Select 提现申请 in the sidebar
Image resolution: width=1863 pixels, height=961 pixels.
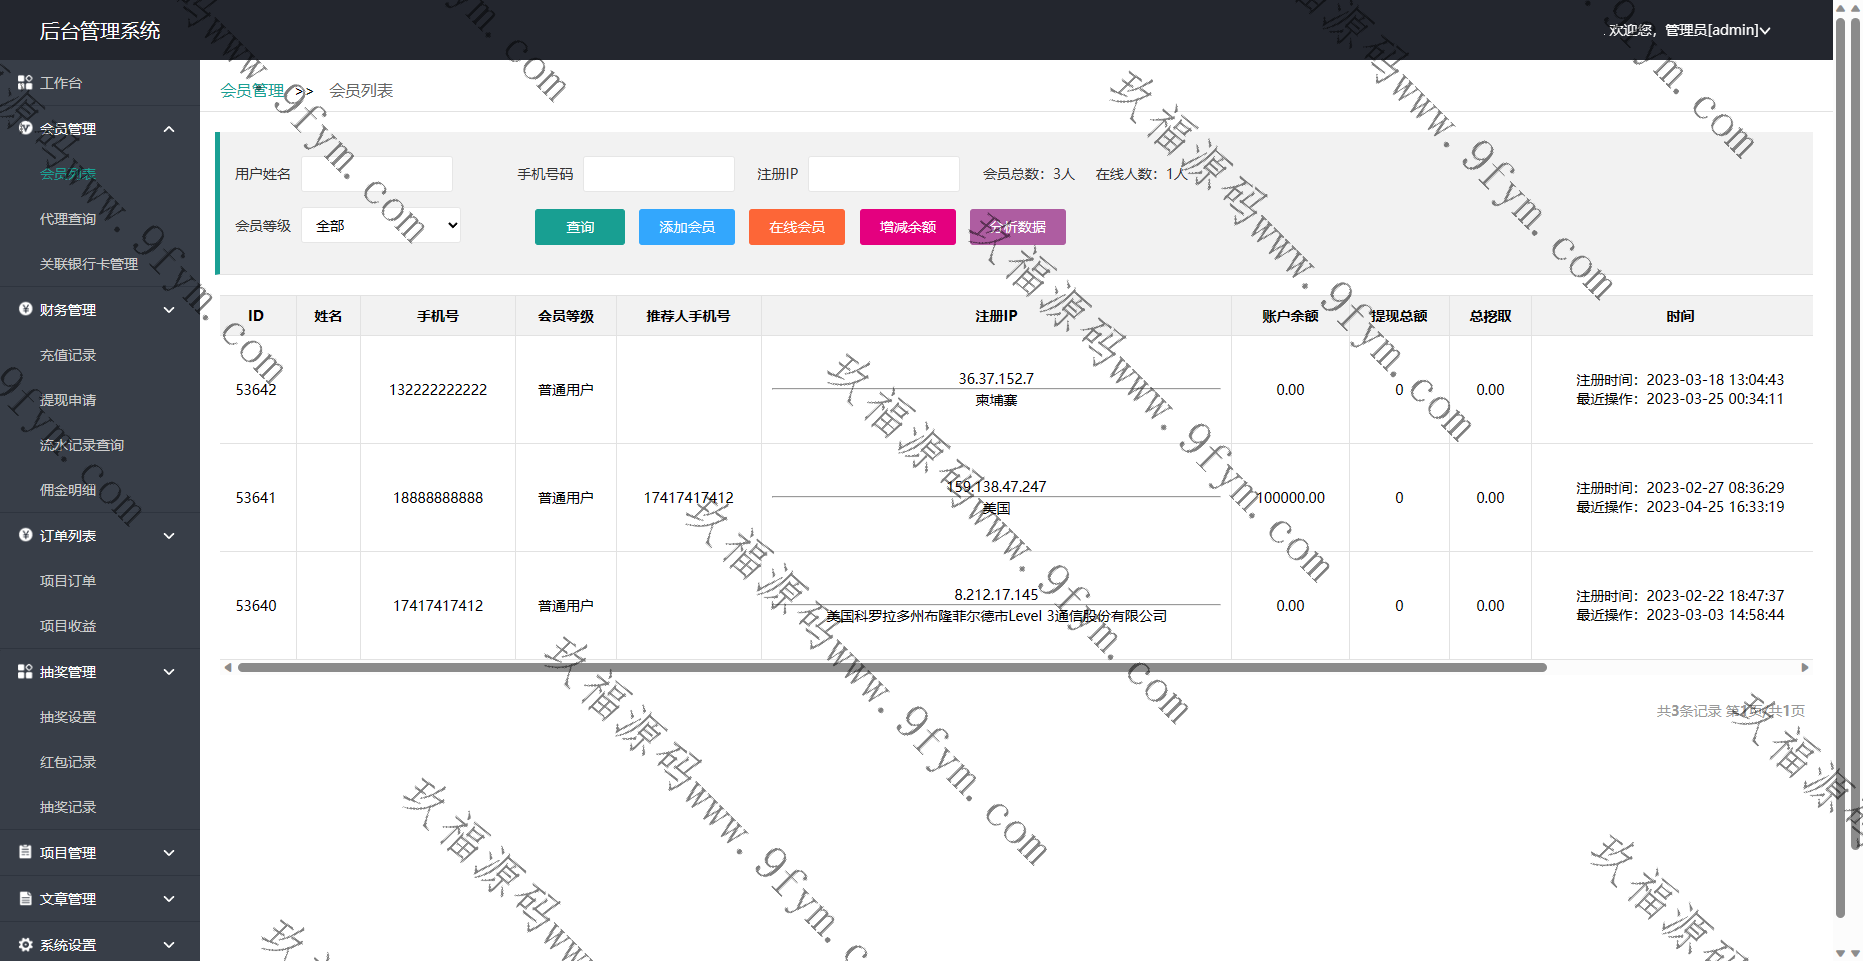(x=68, y=400)
